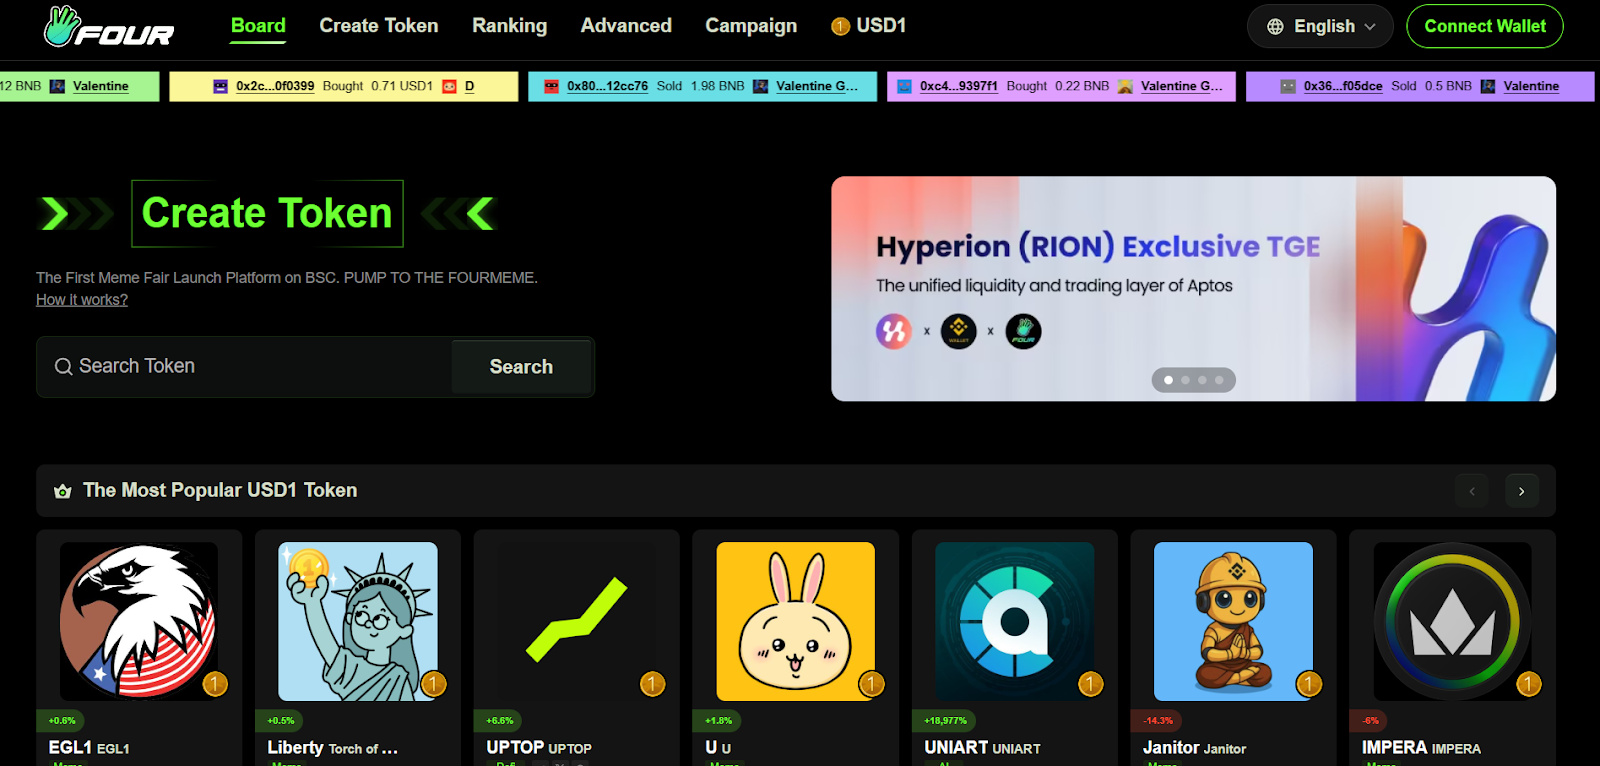The image size is (1600, 766).
Task: Open the Liberty Statue token image
Action: 358,621
